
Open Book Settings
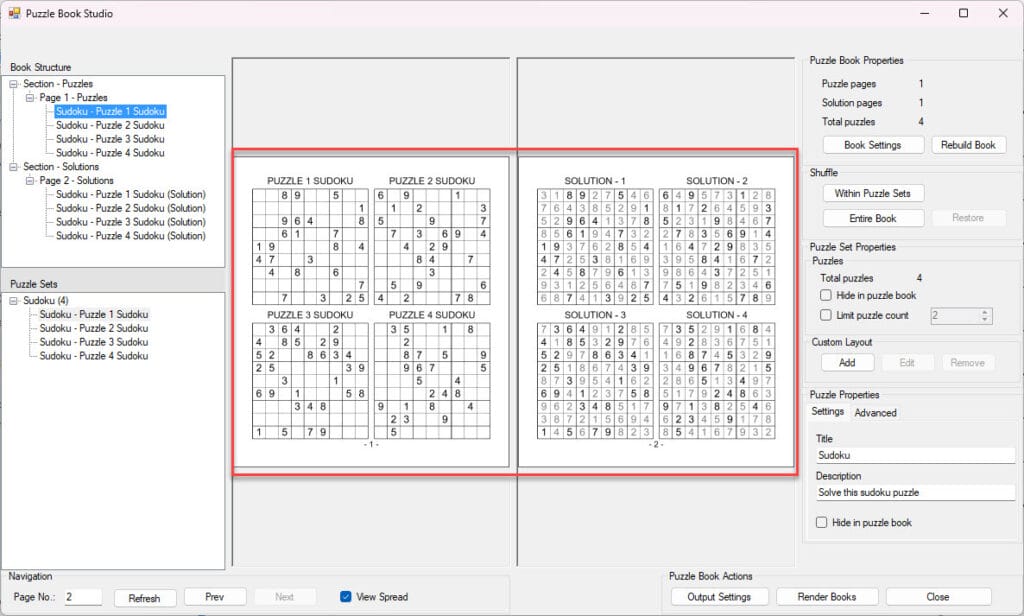coord(872,145)
